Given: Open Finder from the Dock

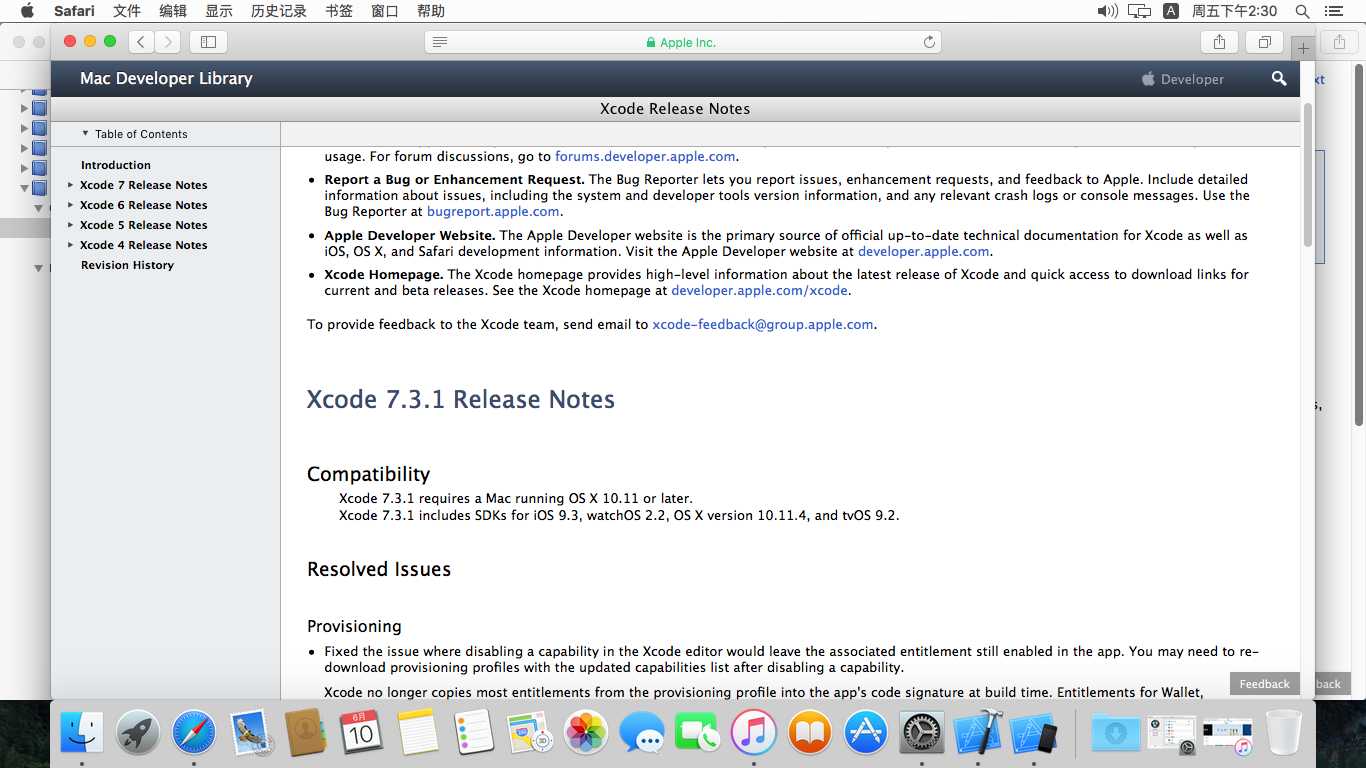Looking at the screenshot, I should click(82, 732).
